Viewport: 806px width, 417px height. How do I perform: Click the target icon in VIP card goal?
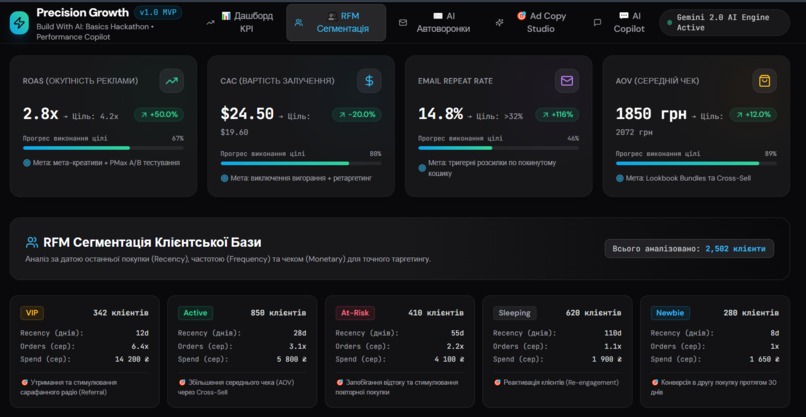click(x=24, y=383)
